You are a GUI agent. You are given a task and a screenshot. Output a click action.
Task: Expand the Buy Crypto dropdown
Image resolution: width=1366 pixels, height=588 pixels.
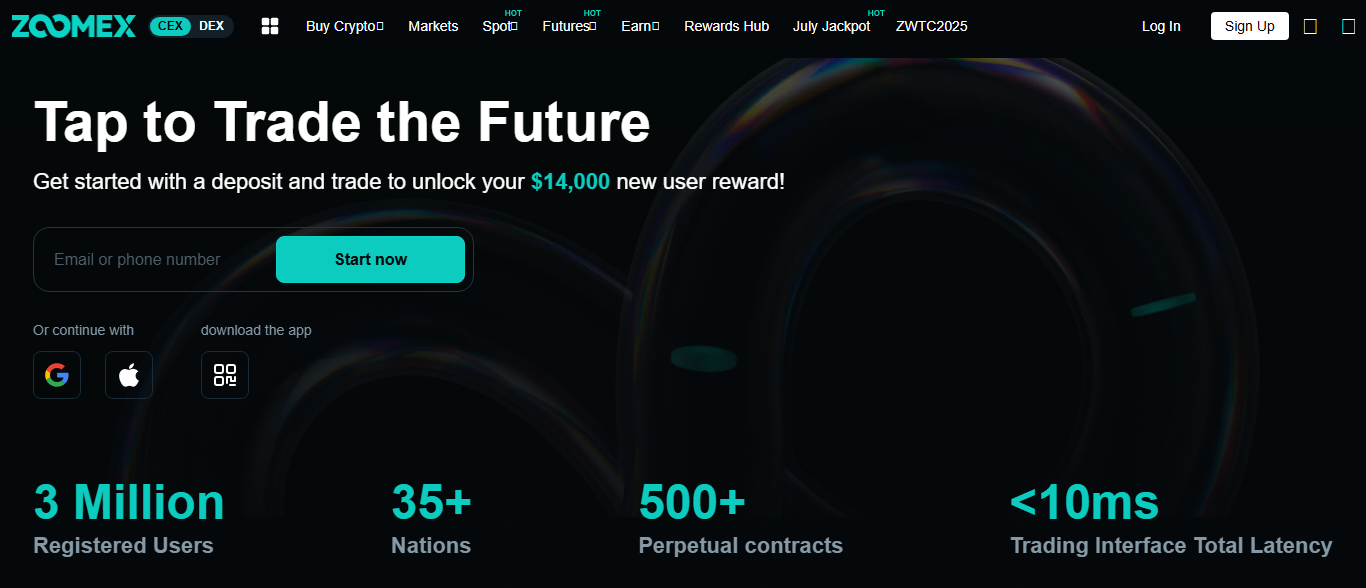coord(344,26)
